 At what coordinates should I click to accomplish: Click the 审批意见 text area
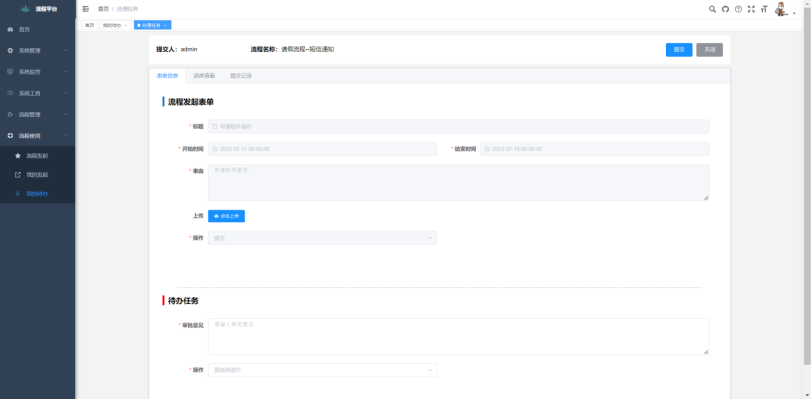[x=459, y=336]
